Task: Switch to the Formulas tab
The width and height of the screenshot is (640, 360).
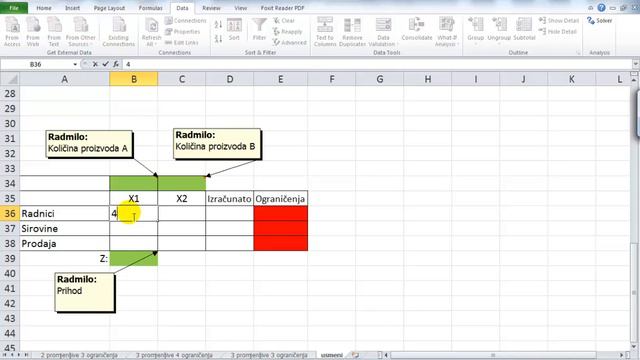Action: click(151, 8)
